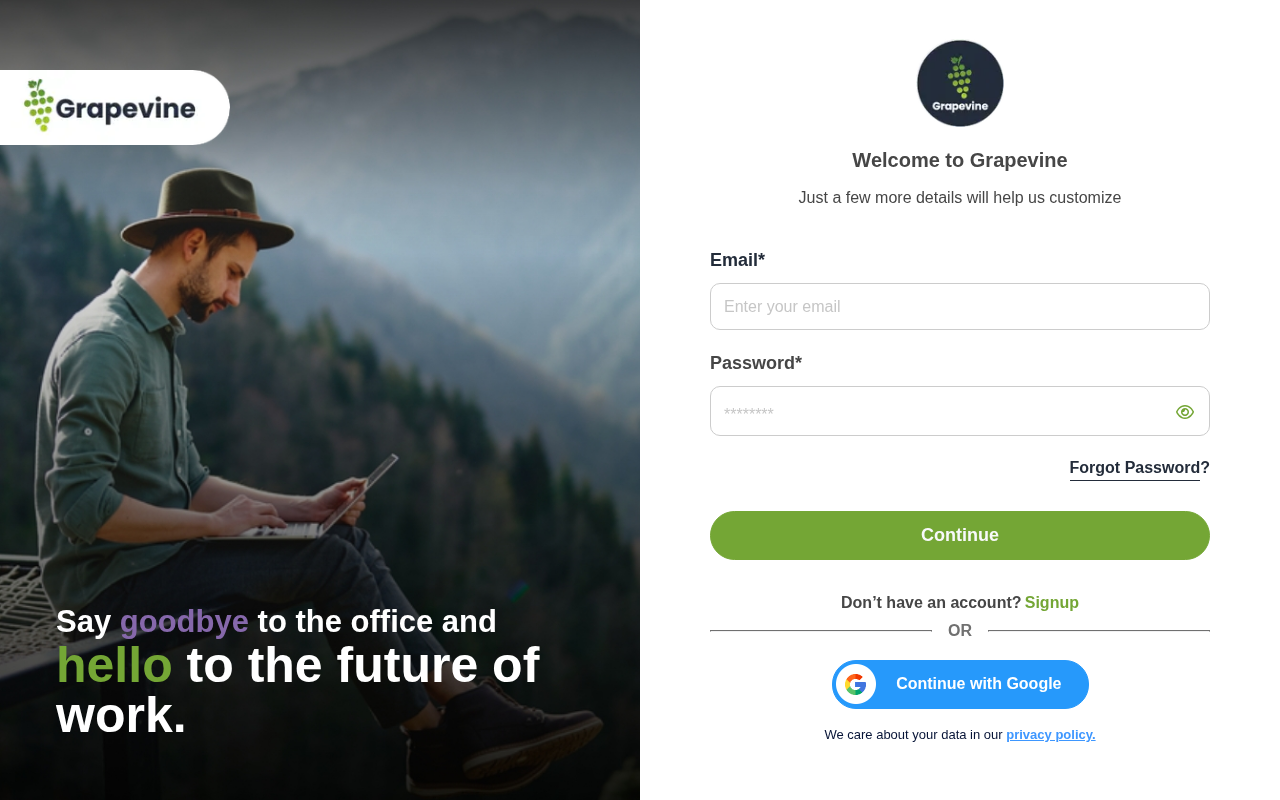
Task: Click the OR divider text
Action: [960, 631]
